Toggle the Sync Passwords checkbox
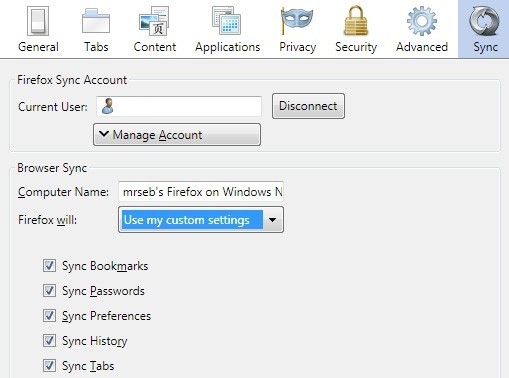 [x=49, y=291]
